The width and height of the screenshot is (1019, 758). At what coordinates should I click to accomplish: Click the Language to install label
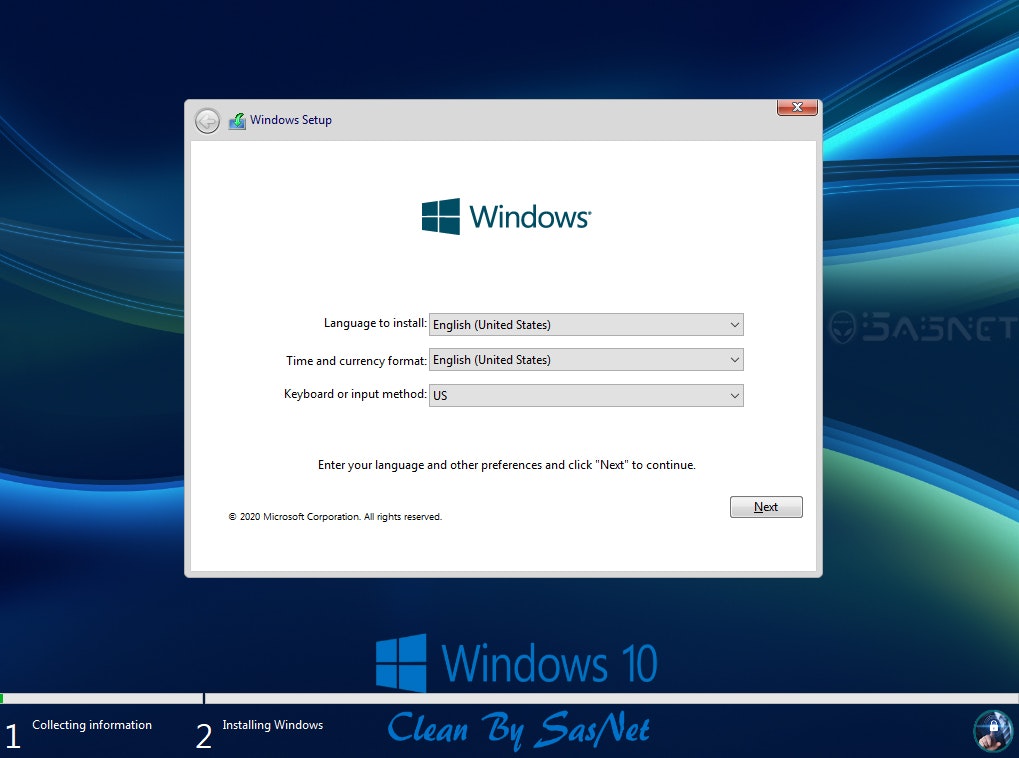pos(375,323)
